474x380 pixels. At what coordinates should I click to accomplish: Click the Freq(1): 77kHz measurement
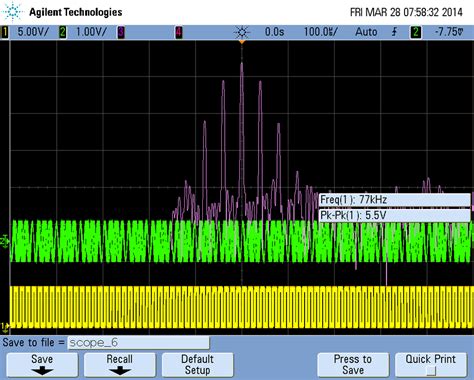click(395, 200)
